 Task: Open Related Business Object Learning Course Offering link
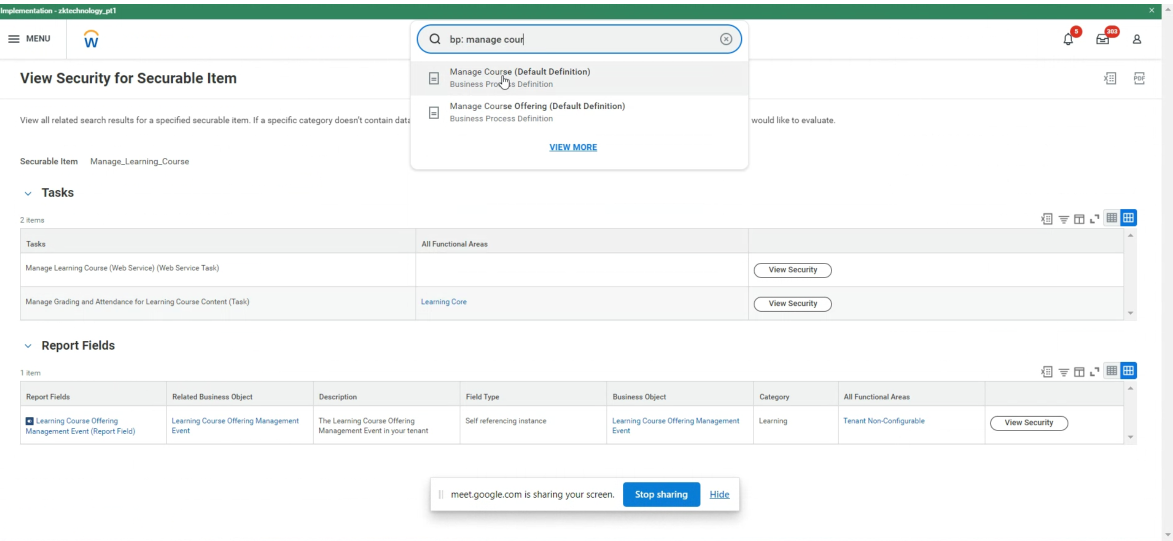click(x=235, y=426)
